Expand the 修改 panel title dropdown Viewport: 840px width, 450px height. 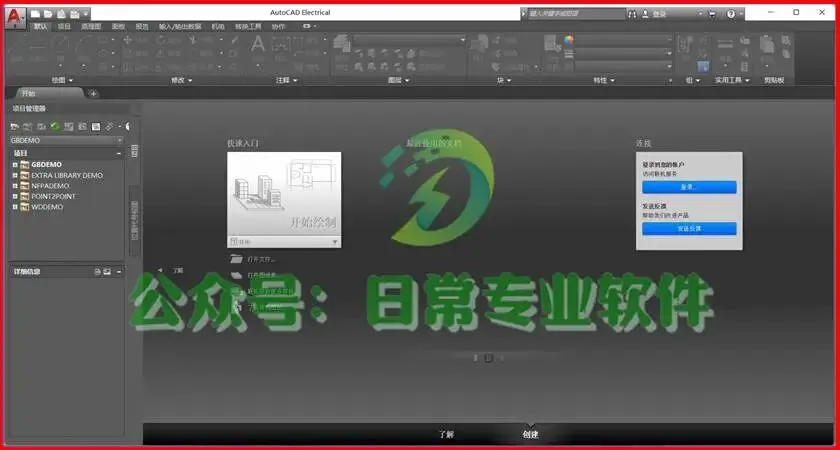point(181,80)
